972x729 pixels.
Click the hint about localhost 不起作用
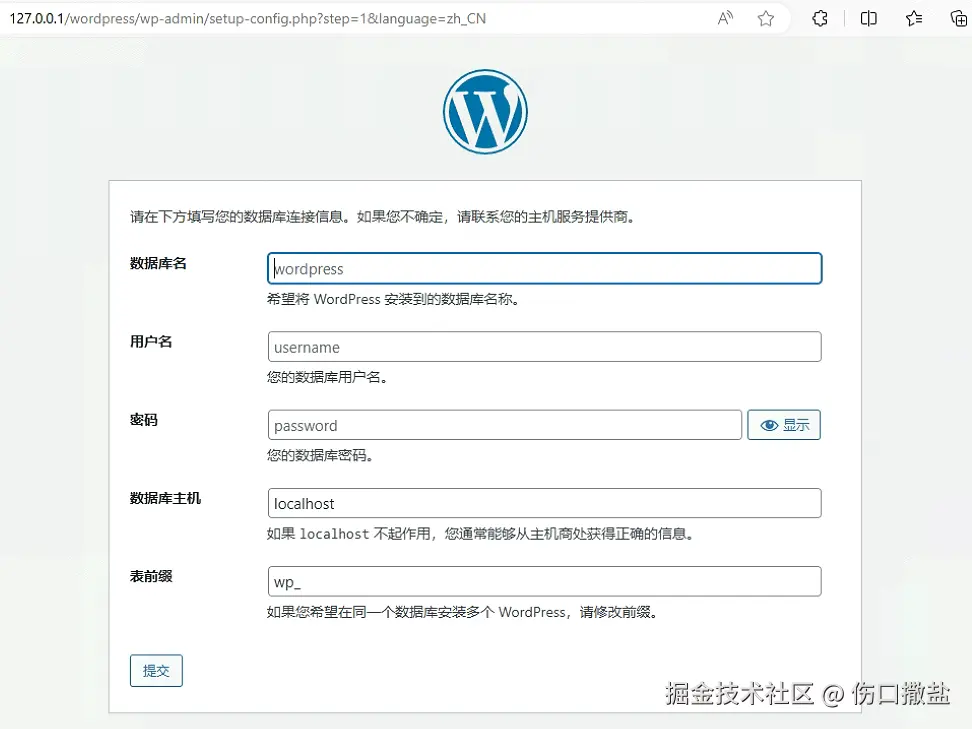pyautogui.click(x=480, y=534)
